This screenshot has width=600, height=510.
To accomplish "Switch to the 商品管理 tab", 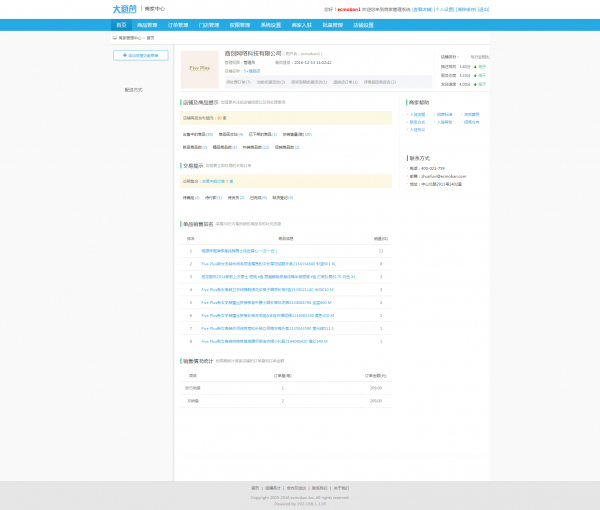I will click(x=147, y=24).
